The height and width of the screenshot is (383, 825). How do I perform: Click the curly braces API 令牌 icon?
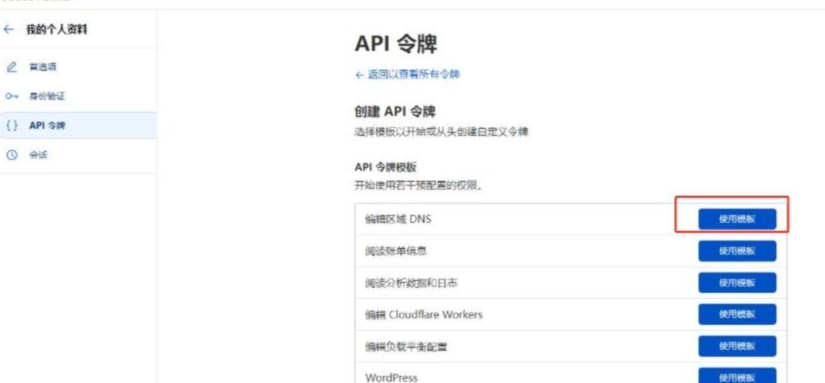coord(12,126)
